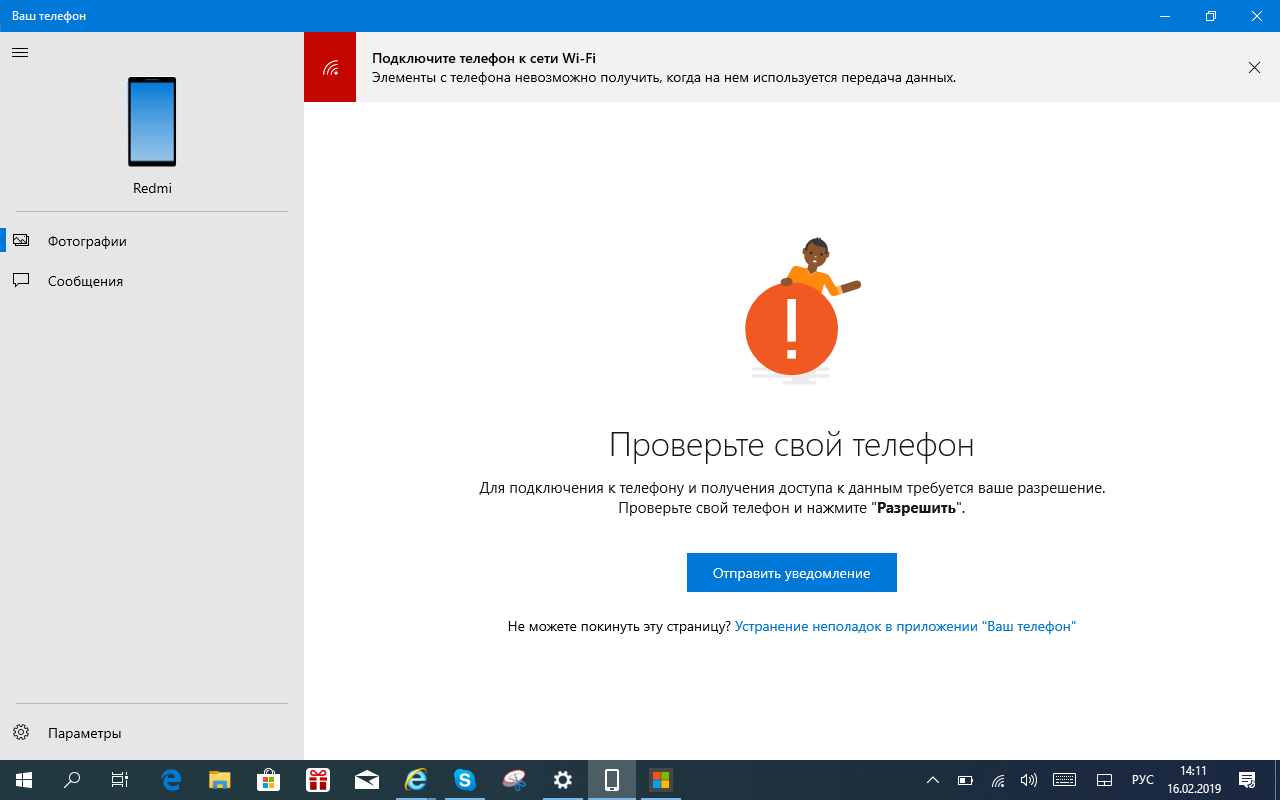Select the Redmi device name label
The image size is (1280, 800).
pos(152,188)
